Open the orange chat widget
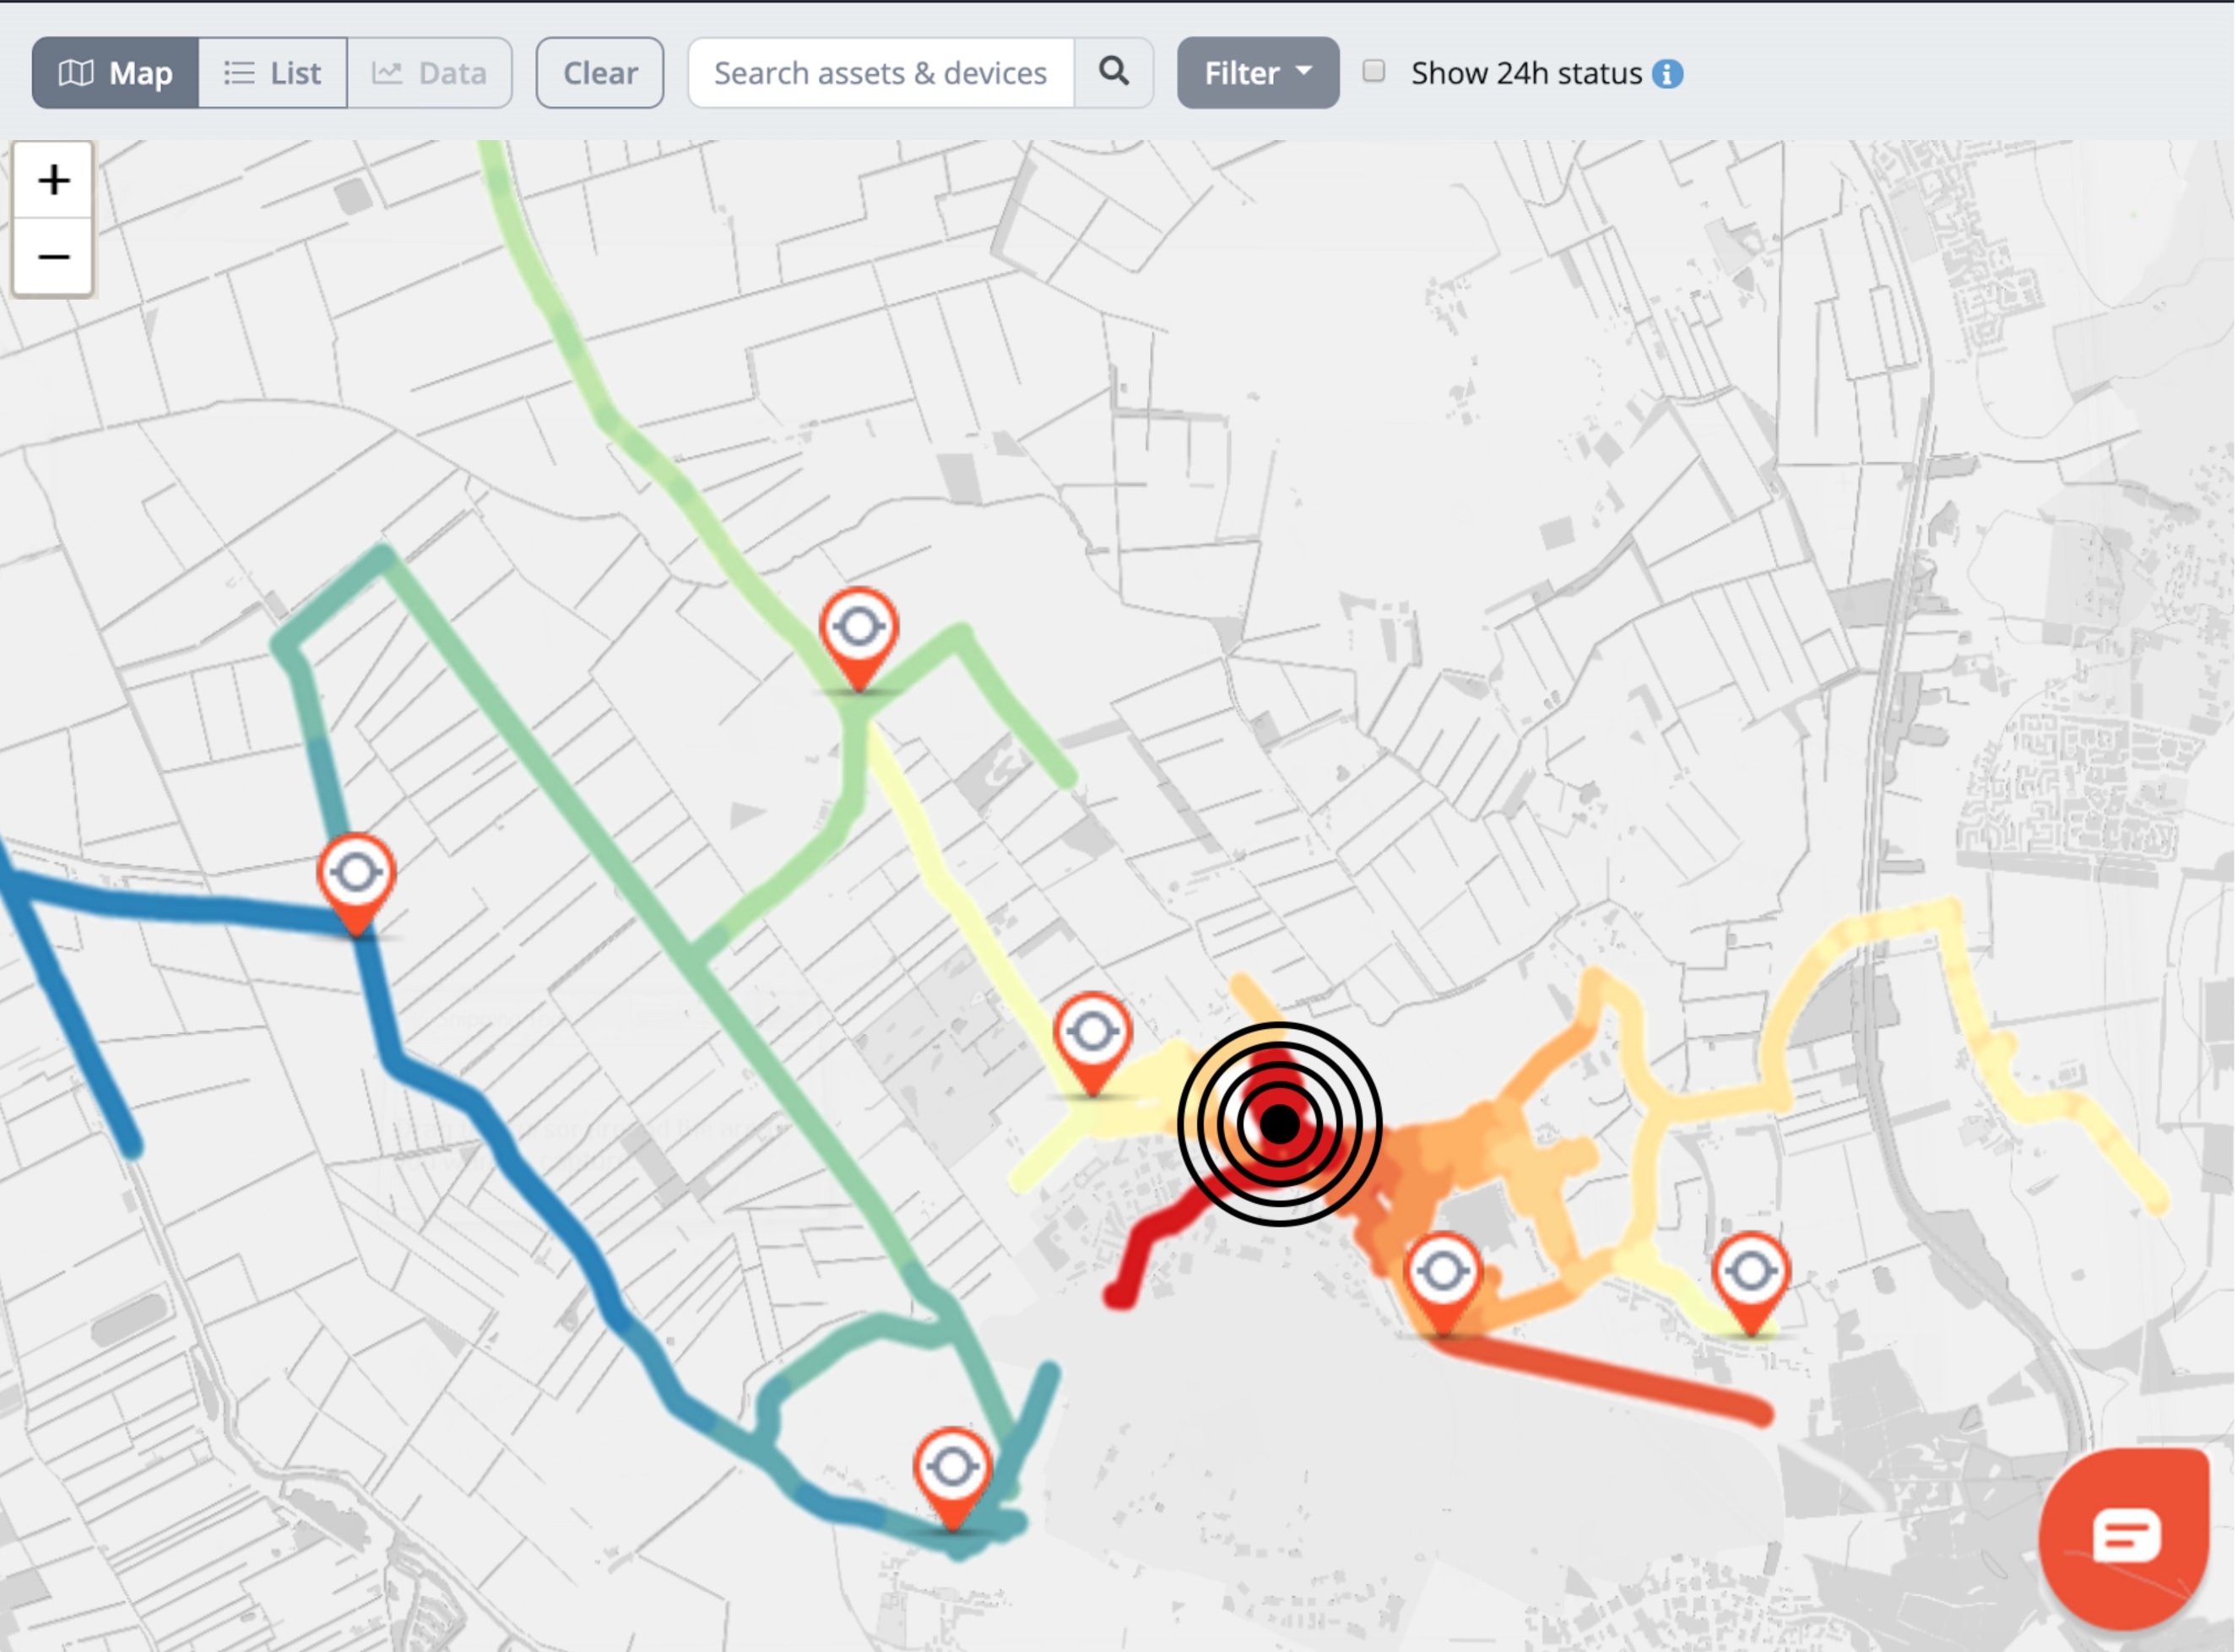This screenshot has height=1652, width=2238. click(2124, 1536)
